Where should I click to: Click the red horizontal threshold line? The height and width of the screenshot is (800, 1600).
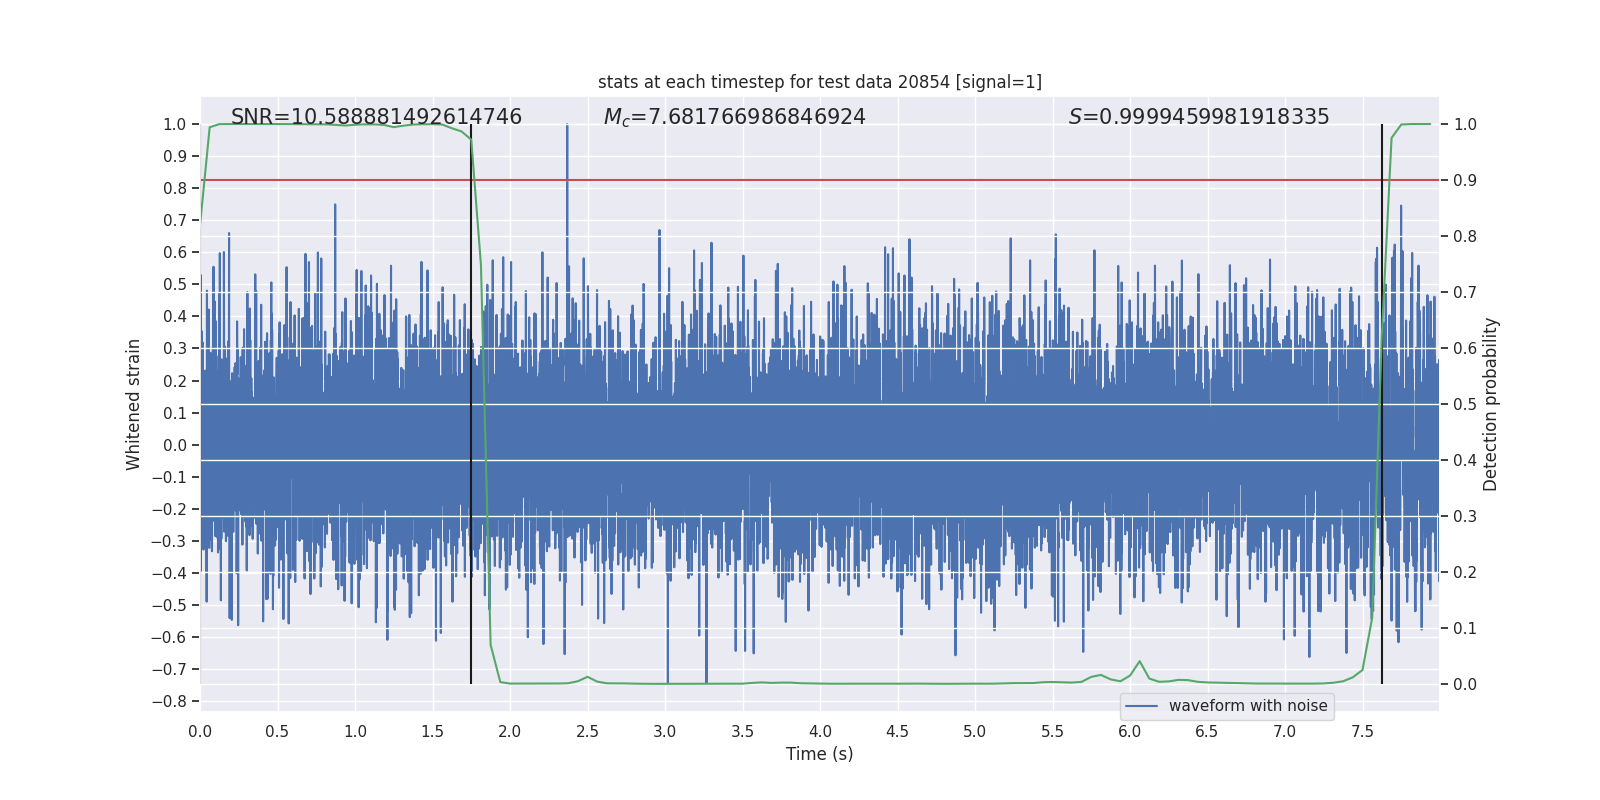tap(820, 180)
